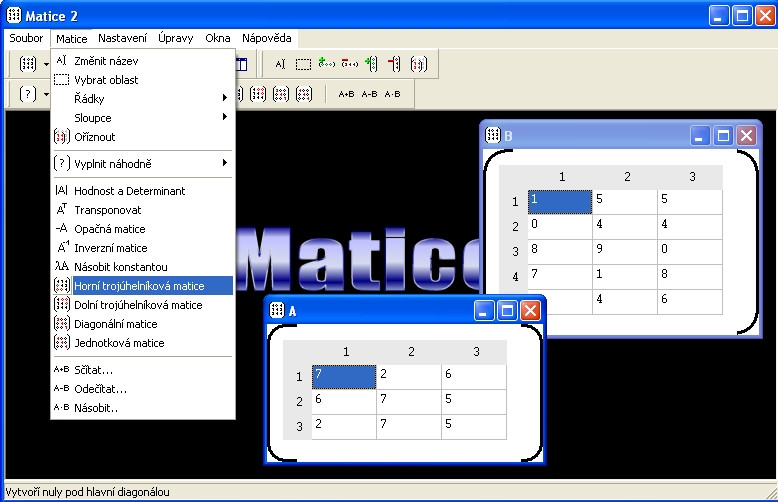Click the crop matrix toolbar icon
778x502 pixels.
pyautogui.click(x=418, y=64)
